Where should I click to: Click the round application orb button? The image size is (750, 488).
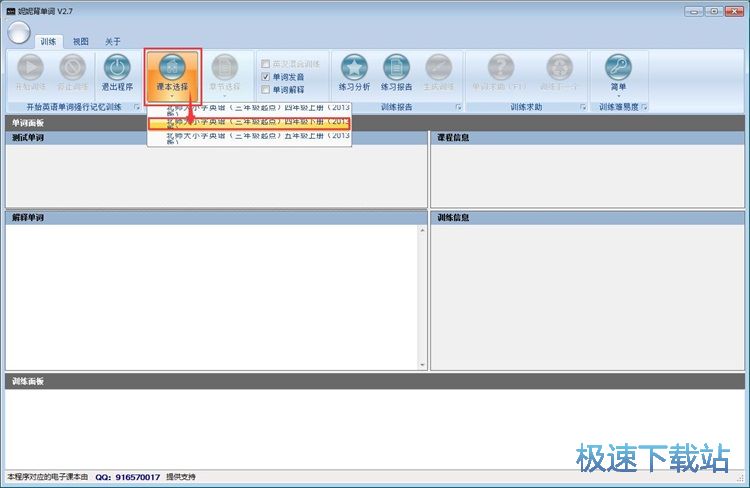[19, 33]
